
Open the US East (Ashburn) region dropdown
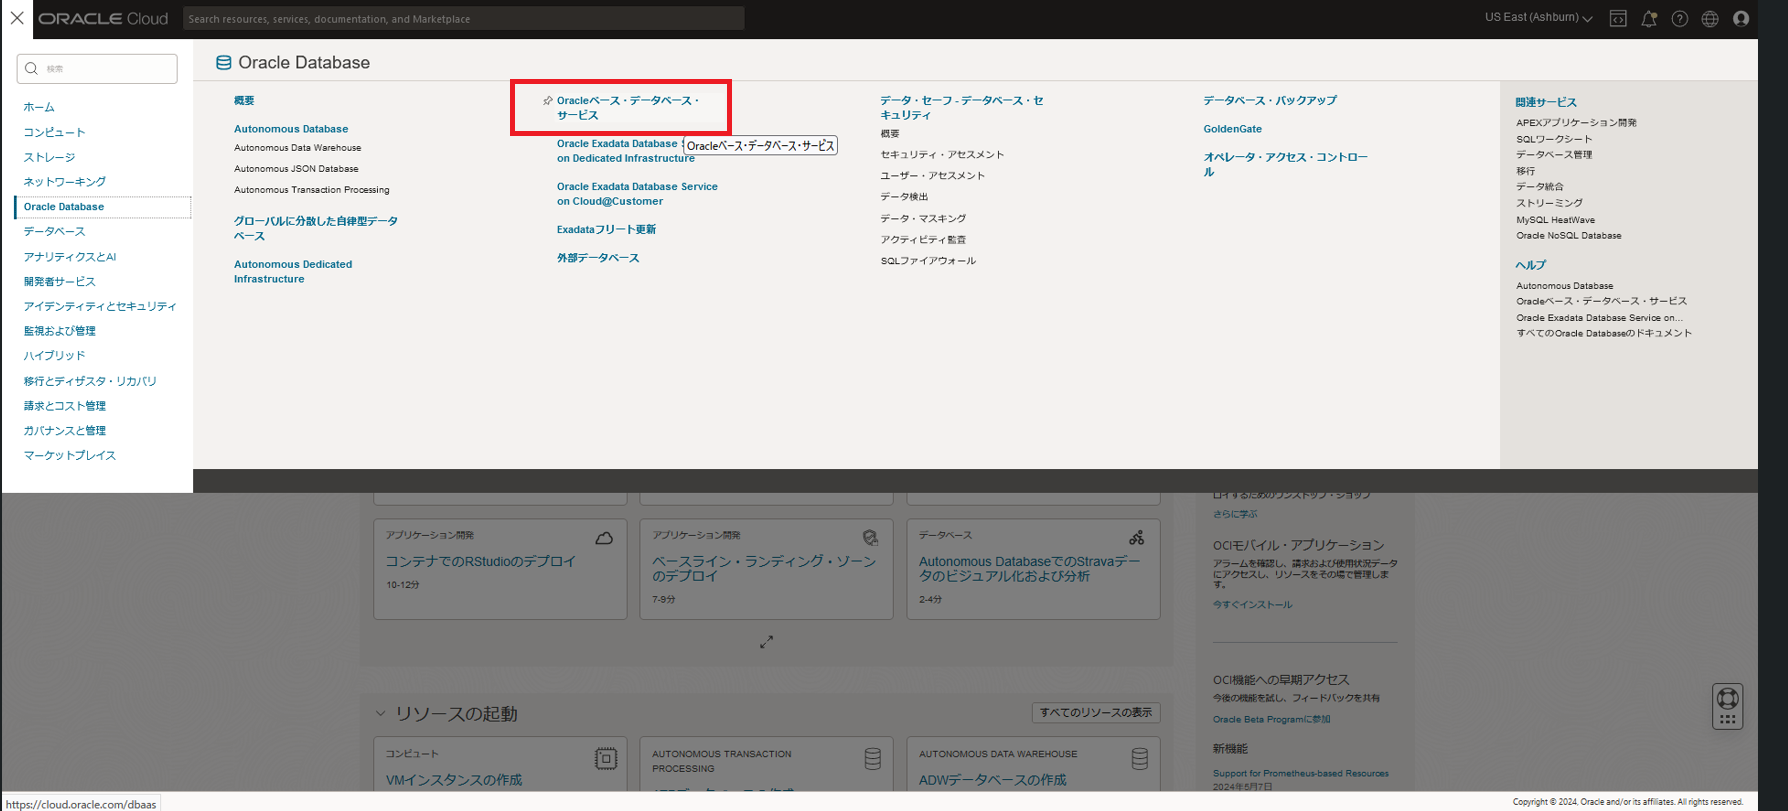[x=1538, y=18]
